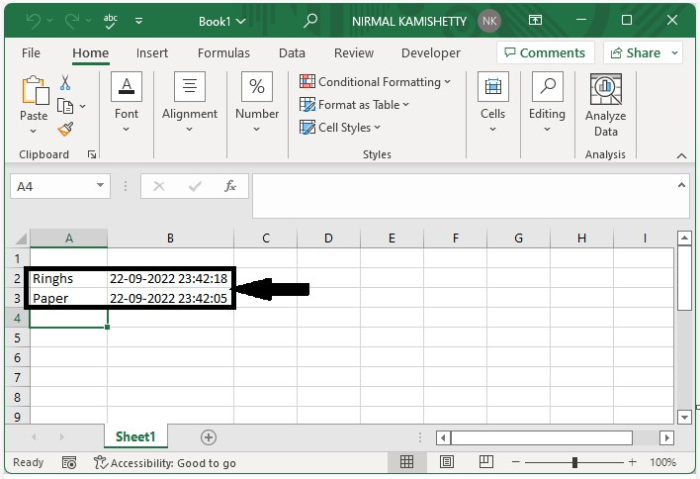Switch to Page Break Preview

(x=486, y=462)
